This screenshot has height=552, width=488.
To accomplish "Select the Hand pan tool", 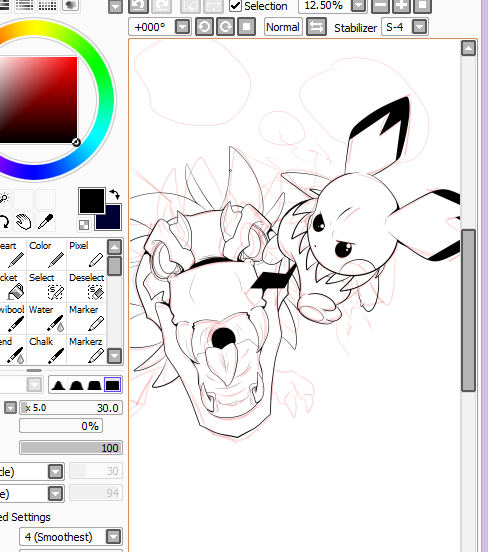I will coord(24,221).
